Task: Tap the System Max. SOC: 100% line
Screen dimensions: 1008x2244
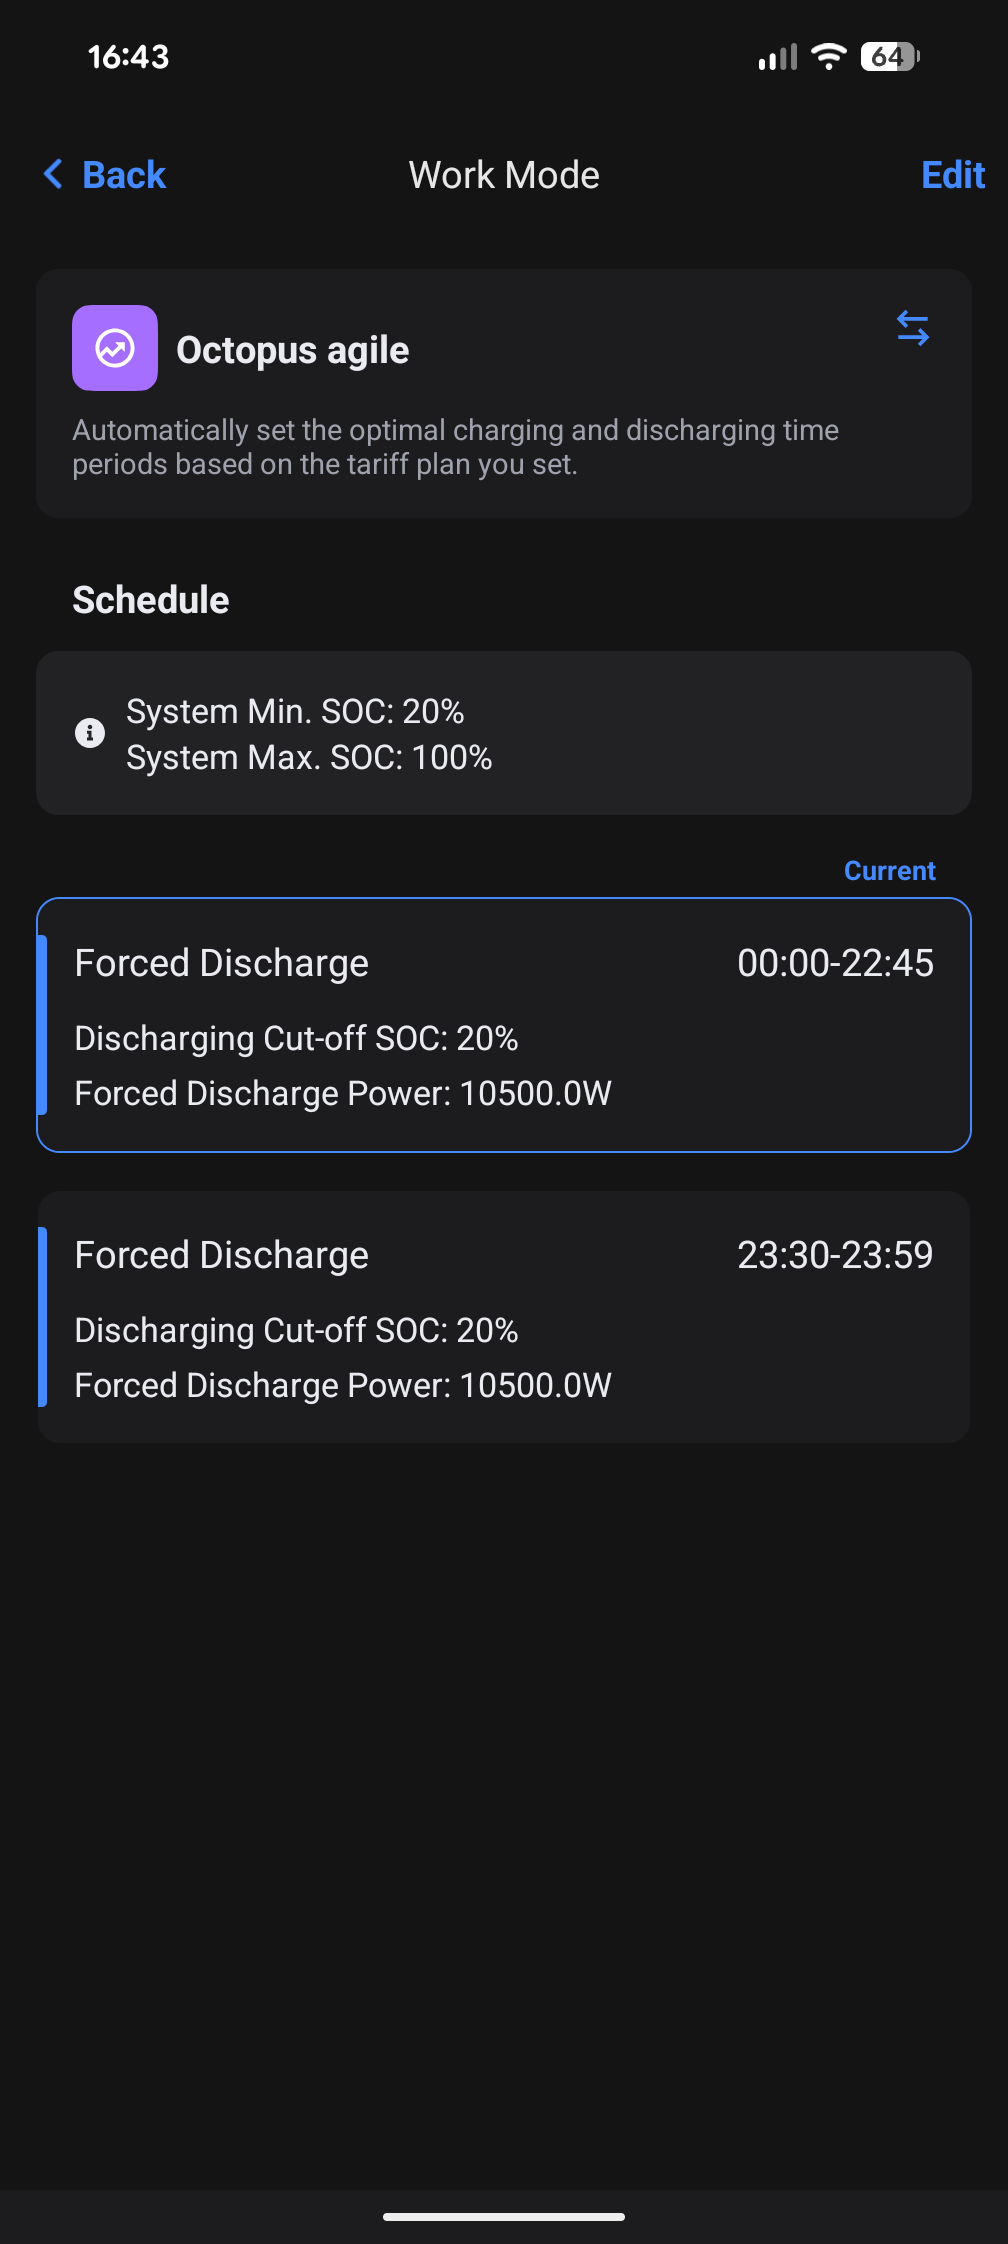Action: 309,758
